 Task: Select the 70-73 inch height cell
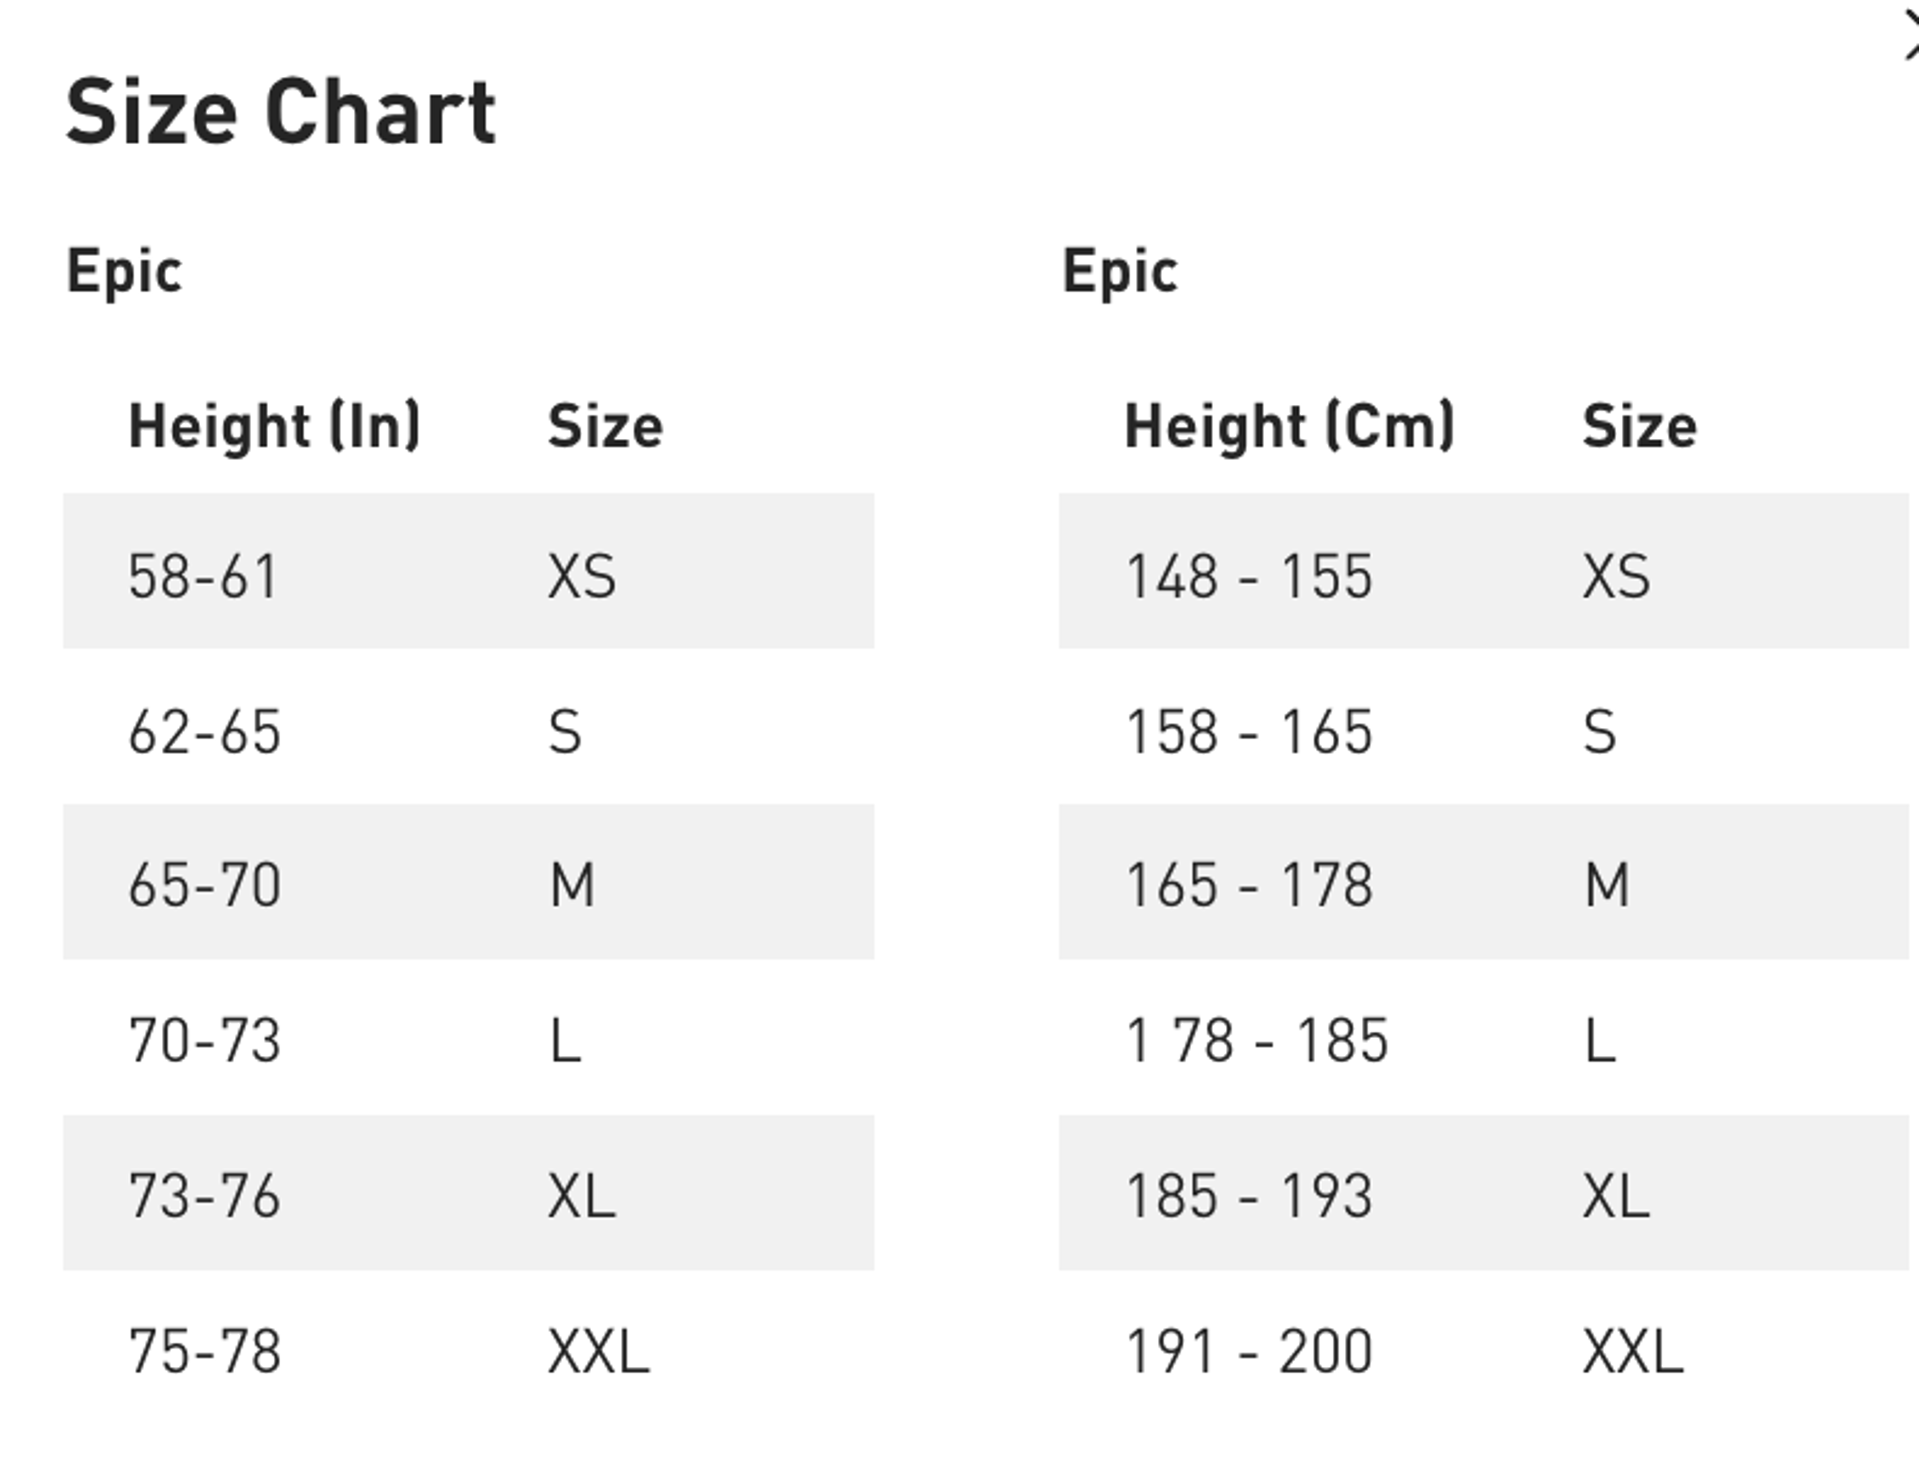[x=204, y=1040]
